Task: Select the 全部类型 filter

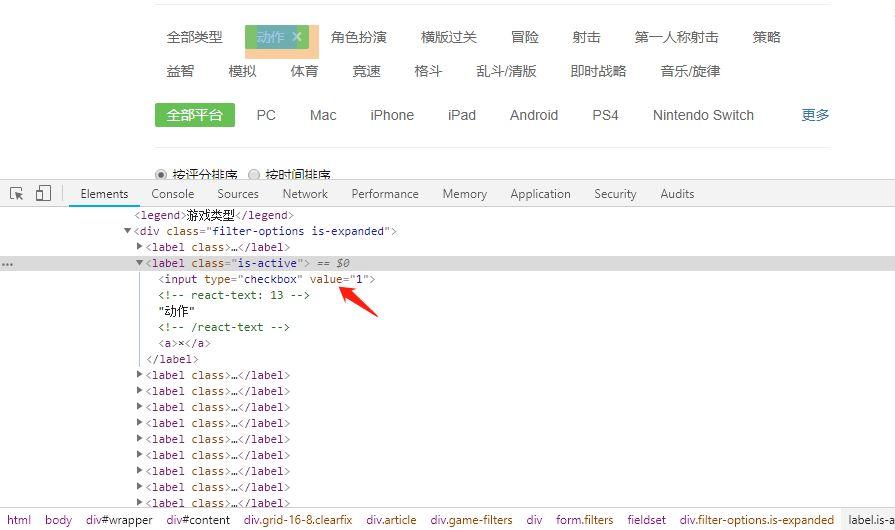Action: pos(195,37)
